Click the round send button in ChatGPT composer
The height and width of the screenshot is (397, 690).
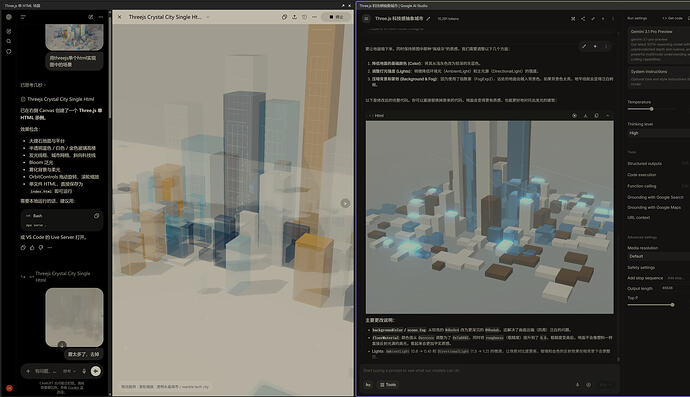[95, 371]
